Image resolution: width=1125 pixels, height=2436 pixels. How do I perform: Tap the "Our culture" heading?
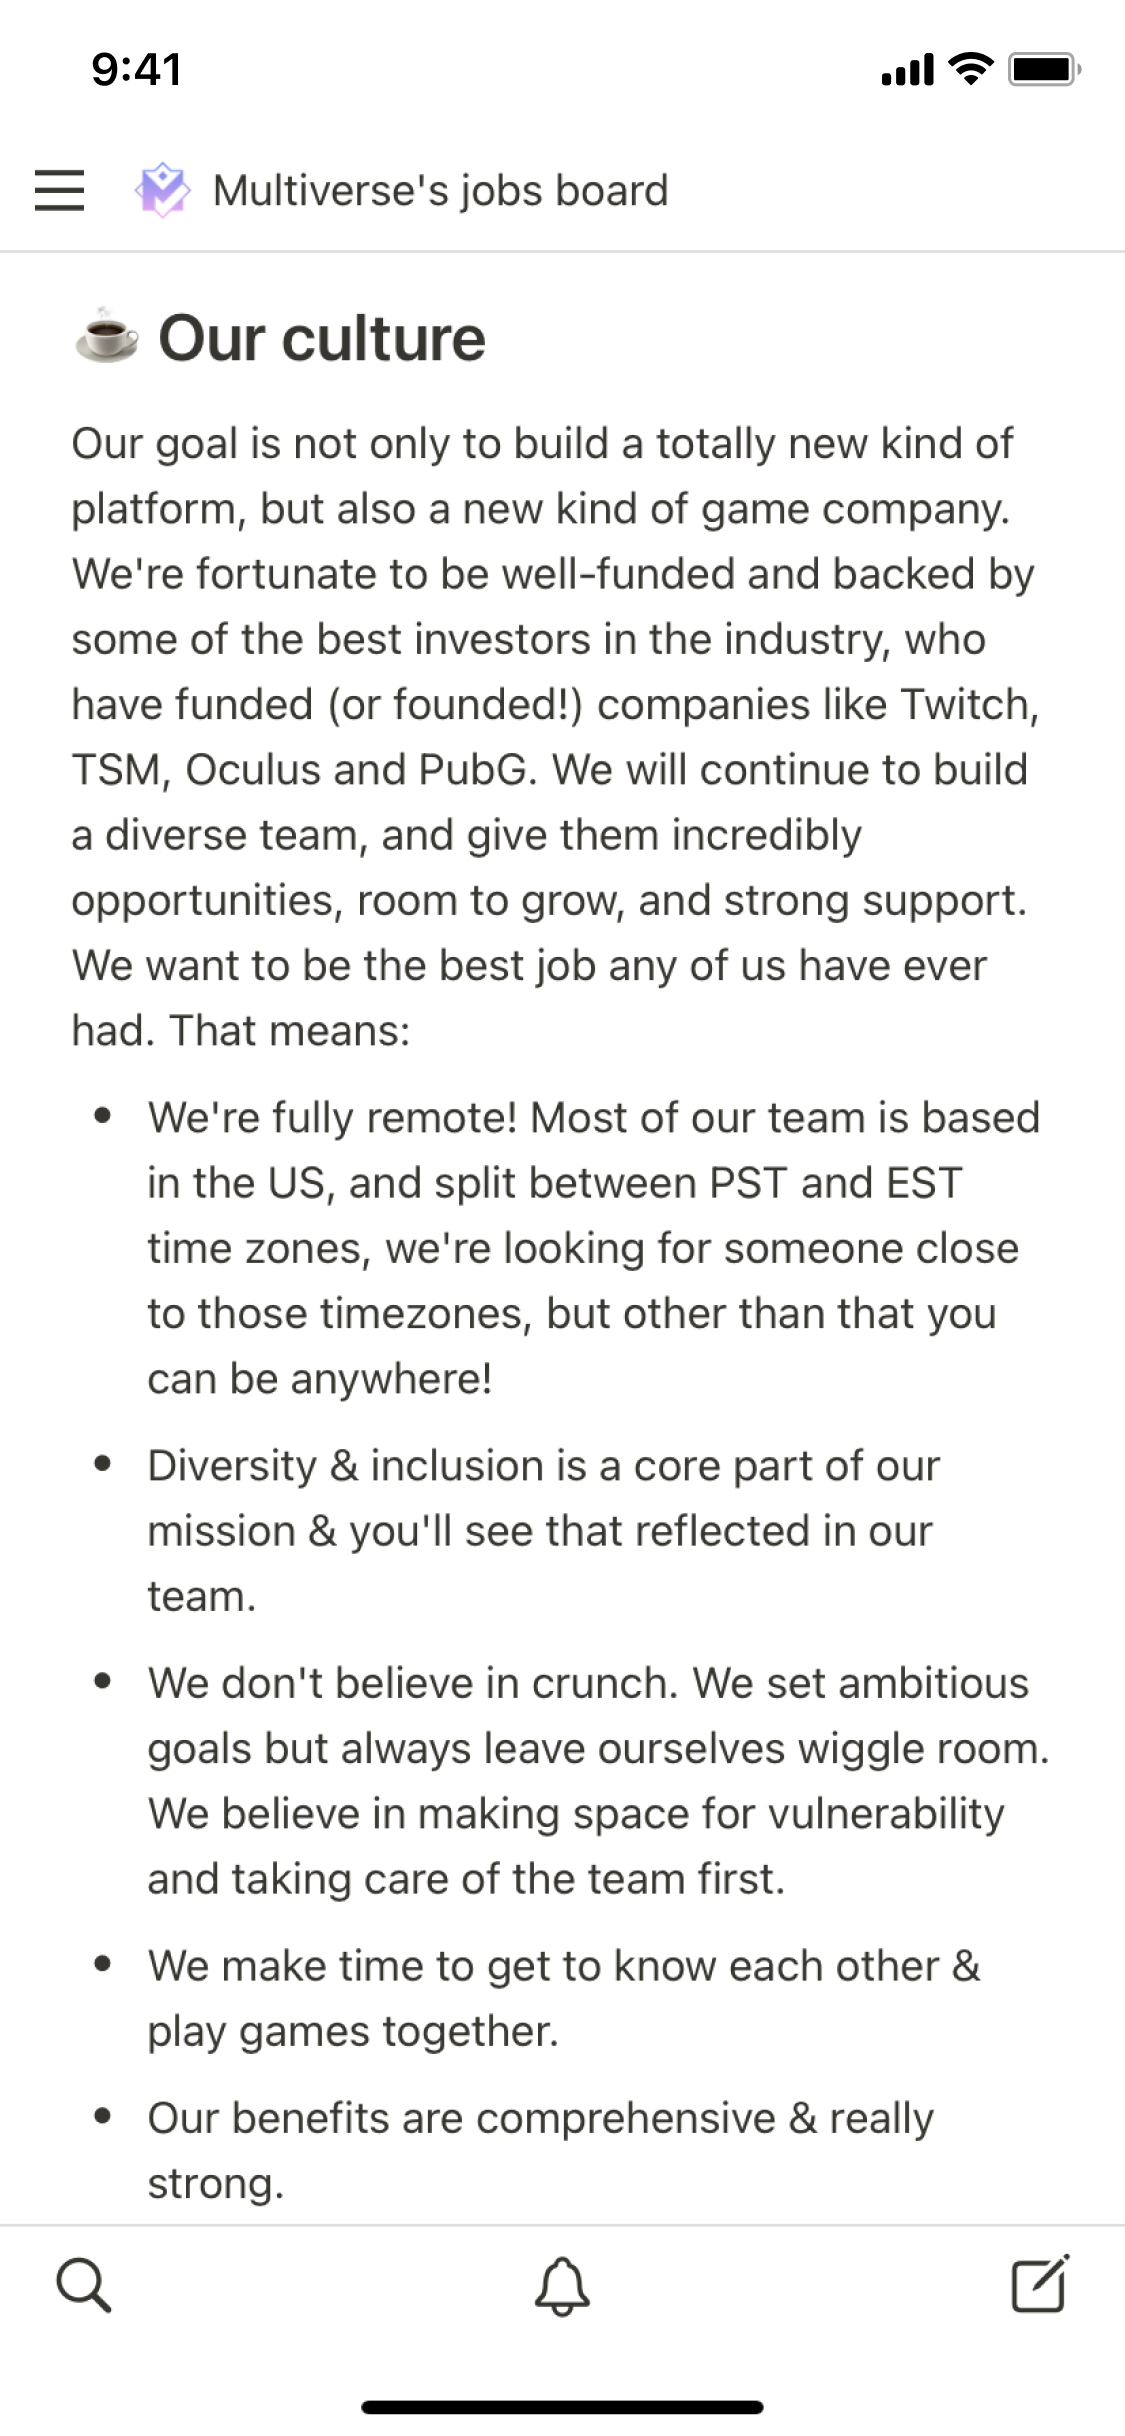tap(322, 338)
